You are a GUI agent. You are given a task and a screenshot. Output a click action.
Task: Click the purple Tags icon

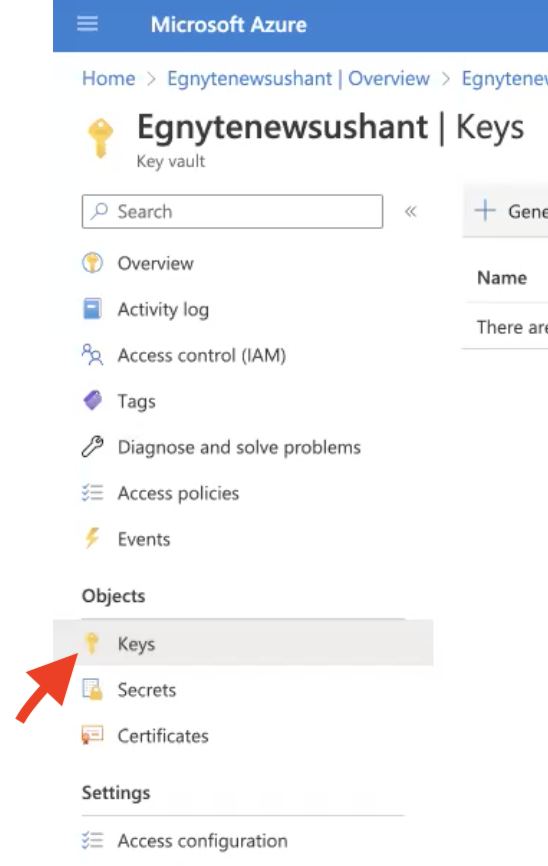coord(92,400)
